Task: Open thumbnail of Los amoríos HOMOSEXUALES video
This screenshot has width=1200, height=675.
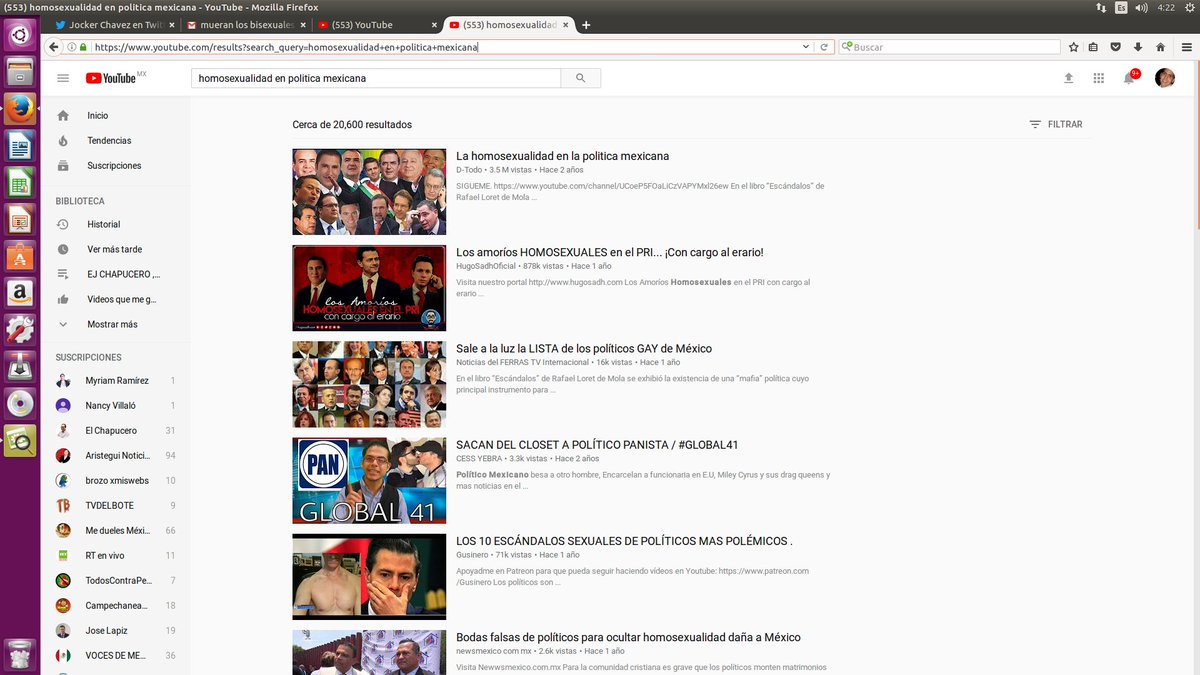Action: tap(369, 288)
